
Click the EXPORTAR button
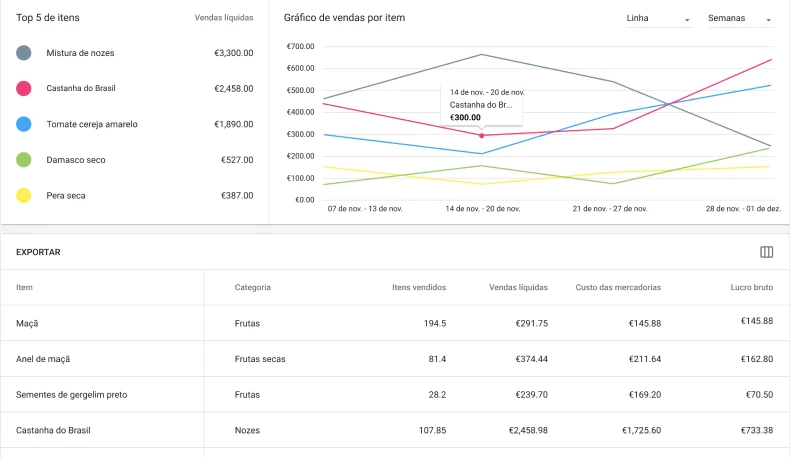point(39,252)
